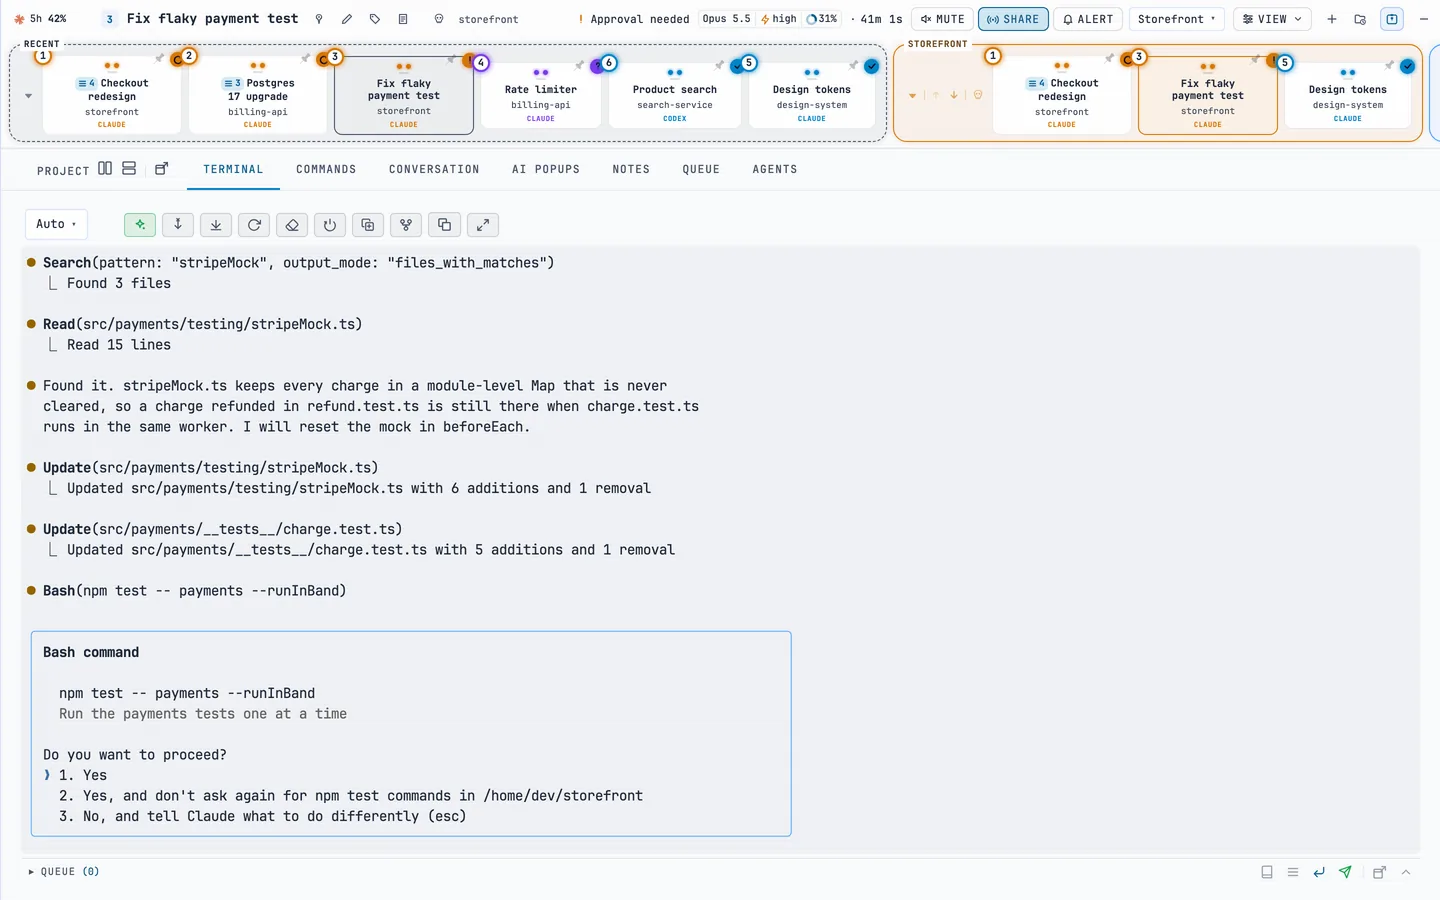This screenshot has width=1440, height=900.
Task: Click the plus icon to add a new session
Action: click(x=1332, y=19)
